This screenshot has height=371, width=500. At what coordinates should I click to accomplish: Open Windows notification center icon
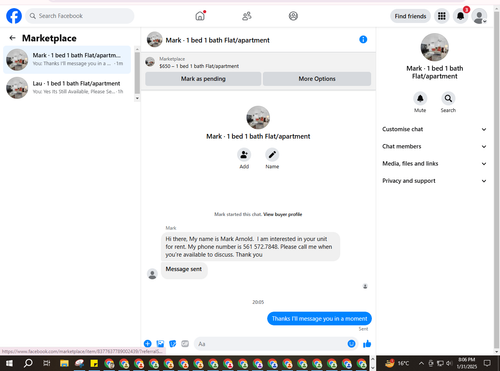(487, 363)
